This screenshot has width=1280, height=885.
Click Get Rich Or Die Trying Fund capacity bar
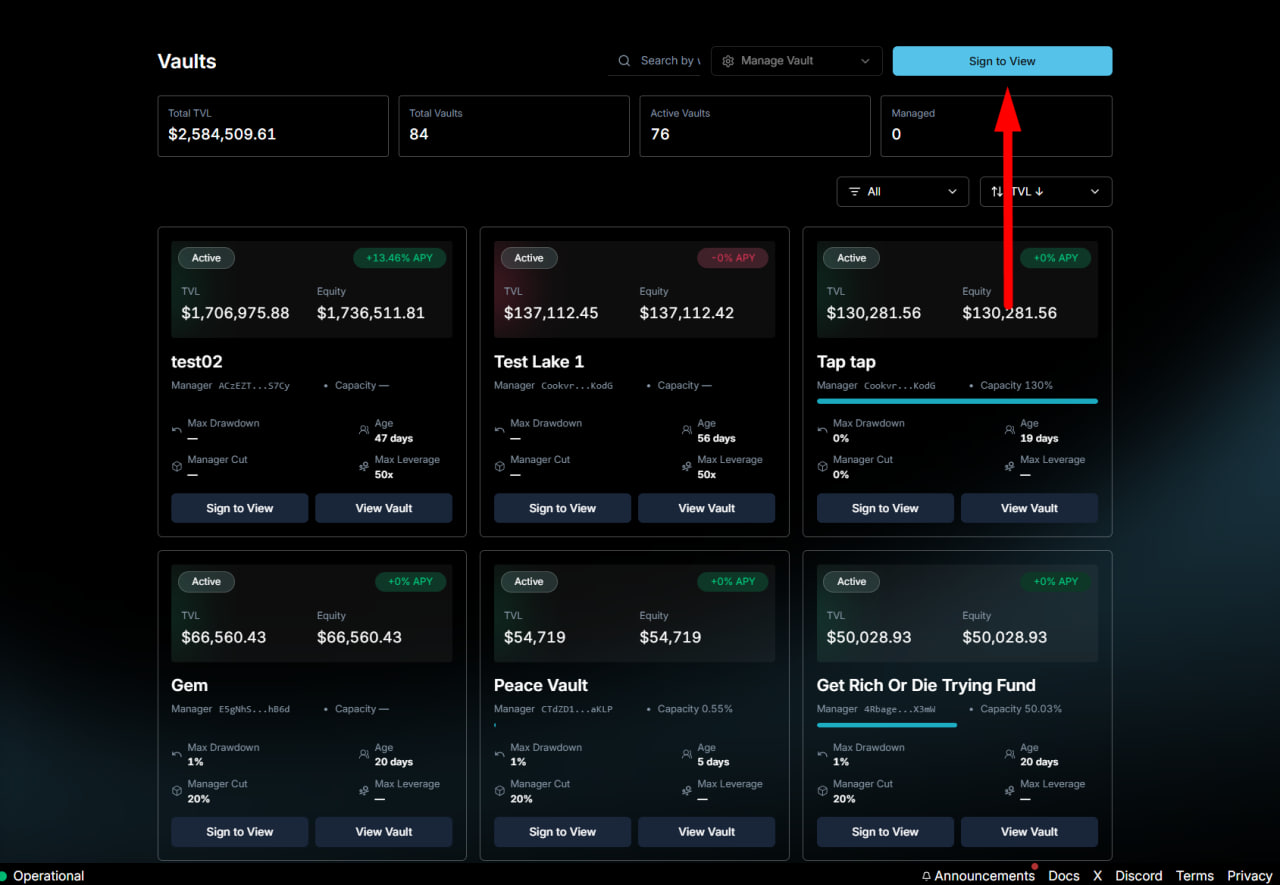pos(887,725)
